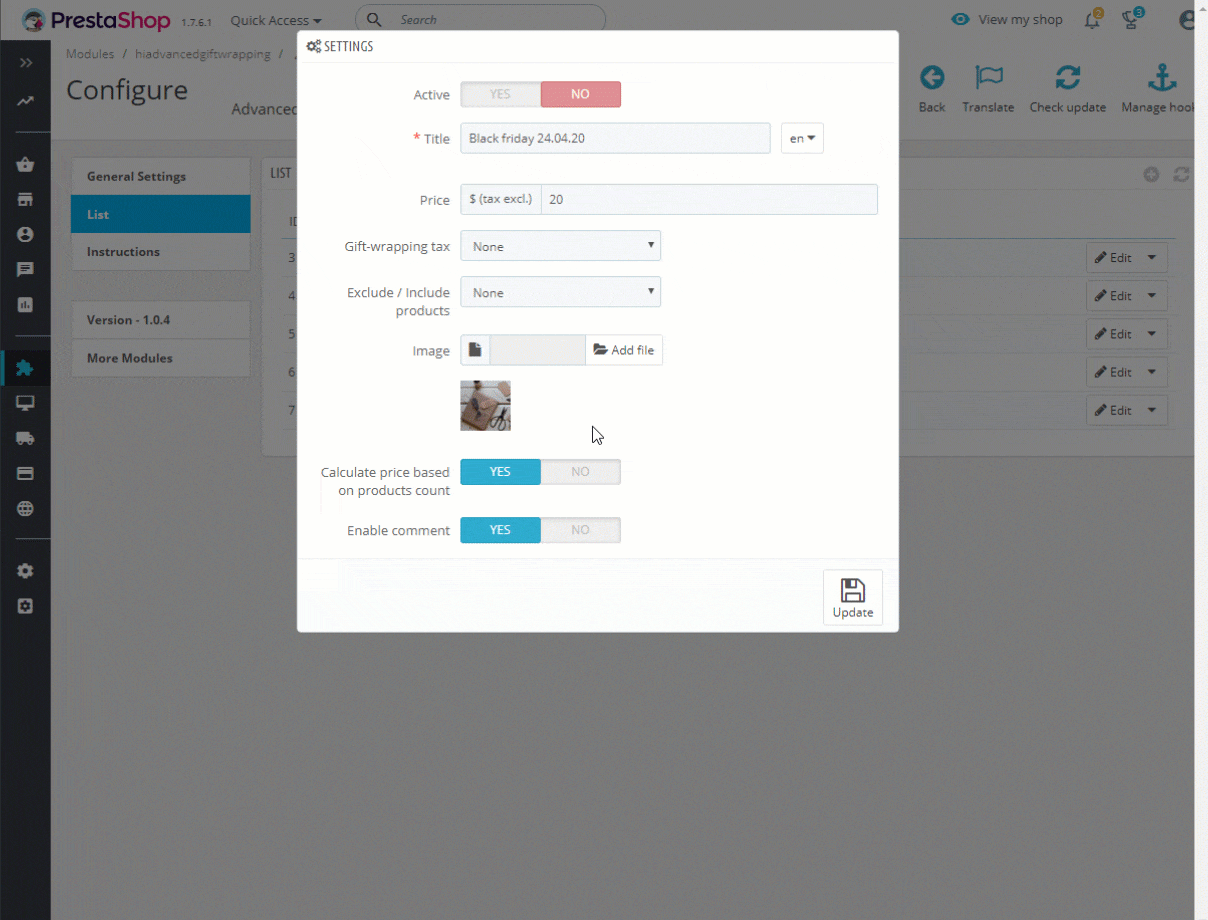Click the Check update refresh icon
Image resolution: width=1208 pixels, height=920 pixels.
click(x=1068, y=78)
